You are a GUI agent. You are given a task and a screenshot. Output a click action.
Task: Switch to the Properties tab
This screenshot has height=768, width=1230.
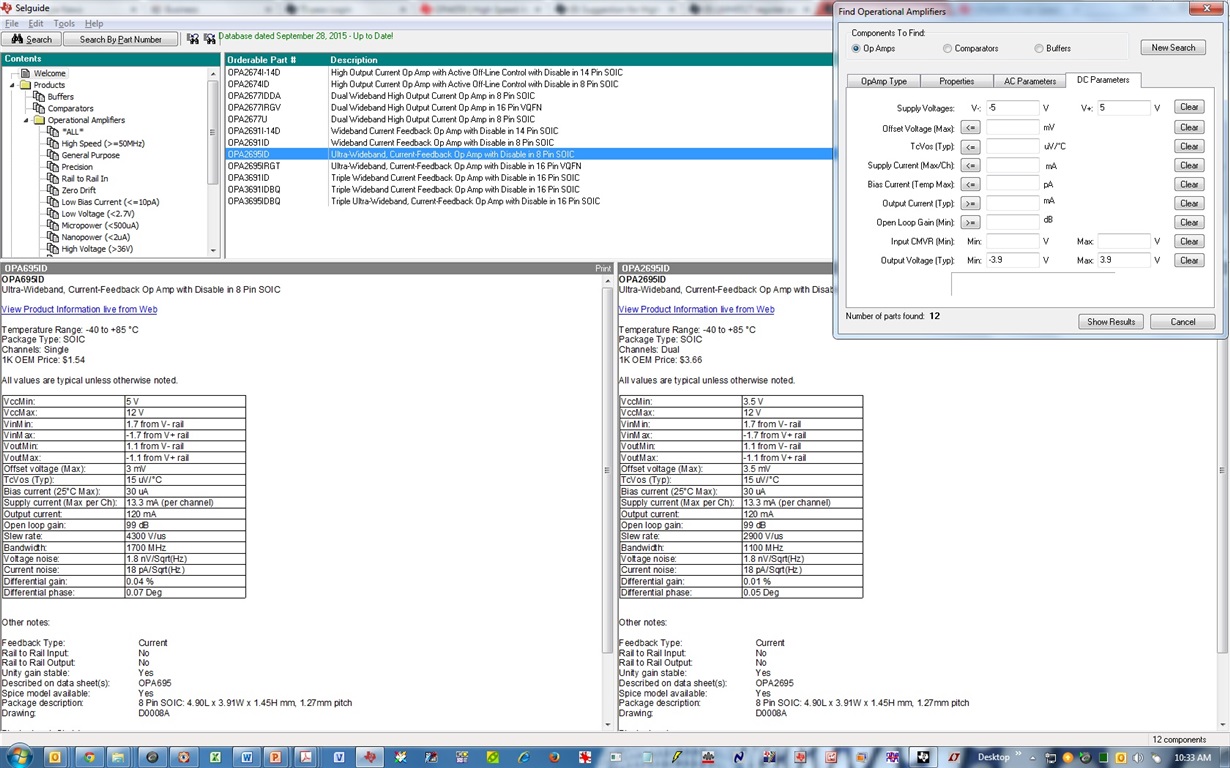click(x=957, y=81)
